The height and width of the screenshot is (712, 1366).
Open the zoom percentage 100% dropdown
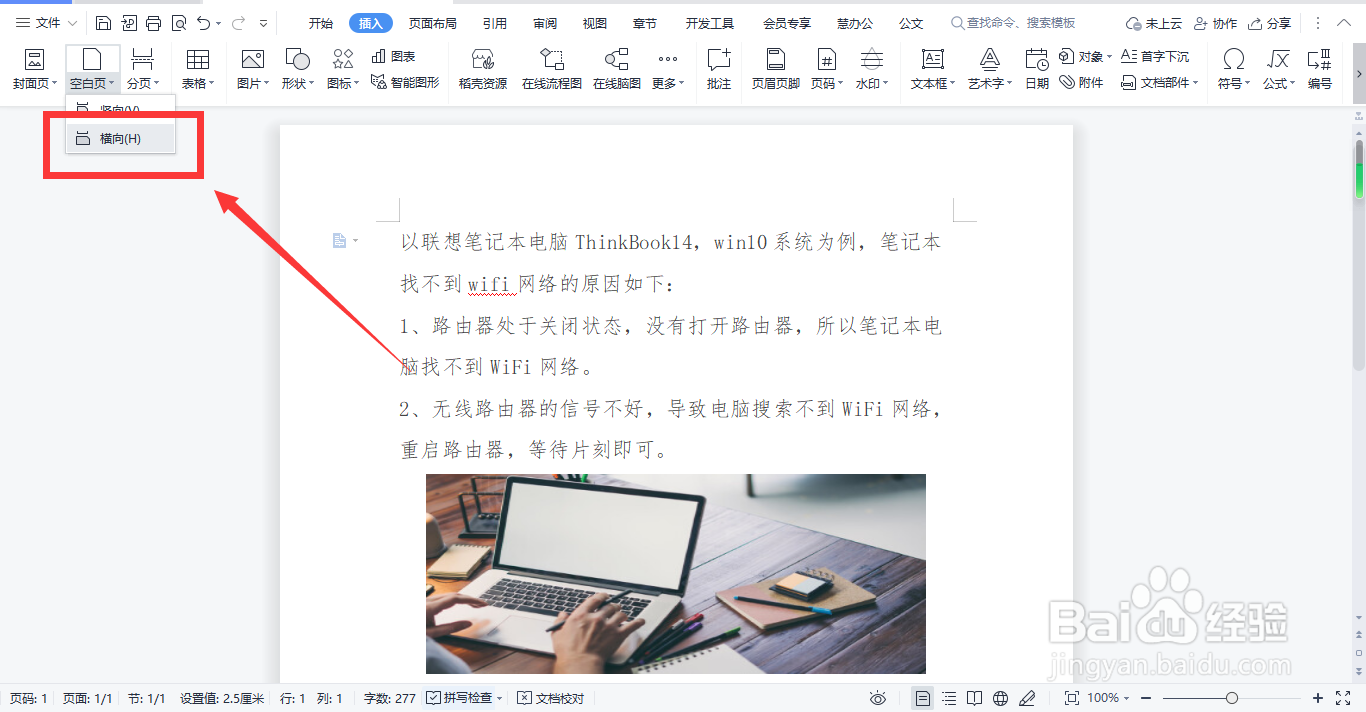click(1127, 698)
